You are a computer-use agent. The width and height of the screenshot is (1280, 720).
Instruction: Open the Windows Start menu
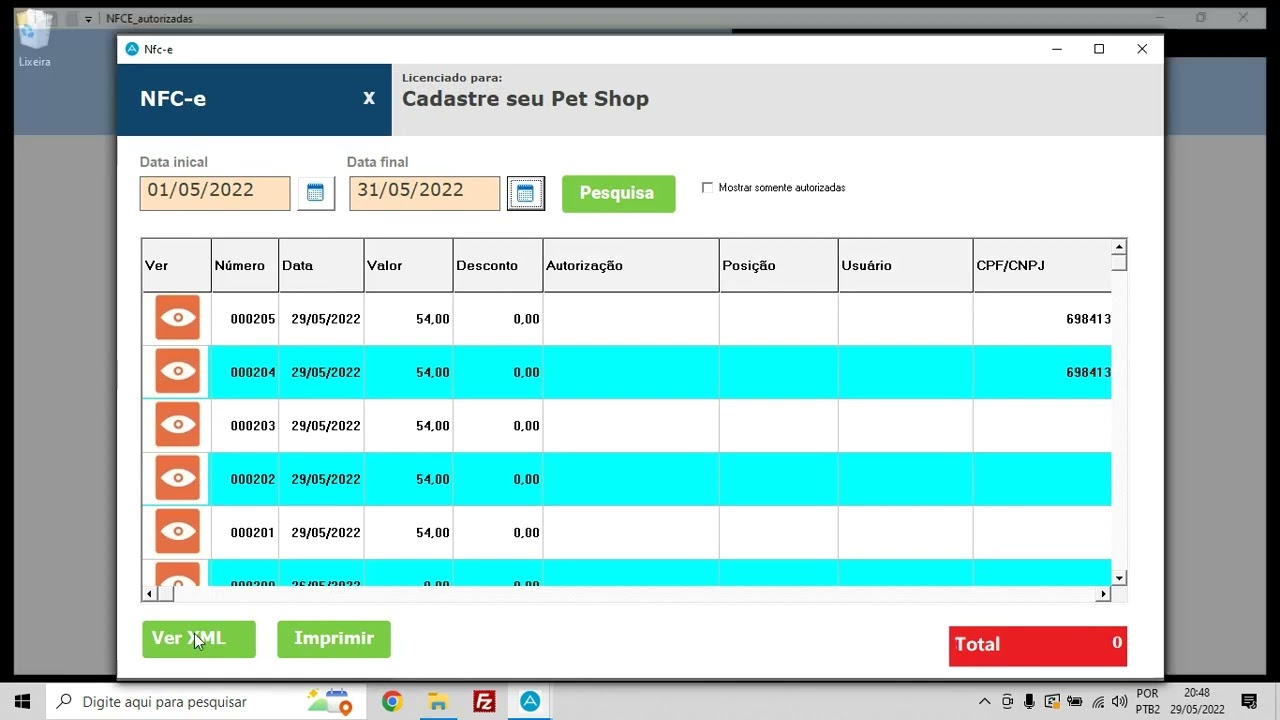click(x=22, y=701)
